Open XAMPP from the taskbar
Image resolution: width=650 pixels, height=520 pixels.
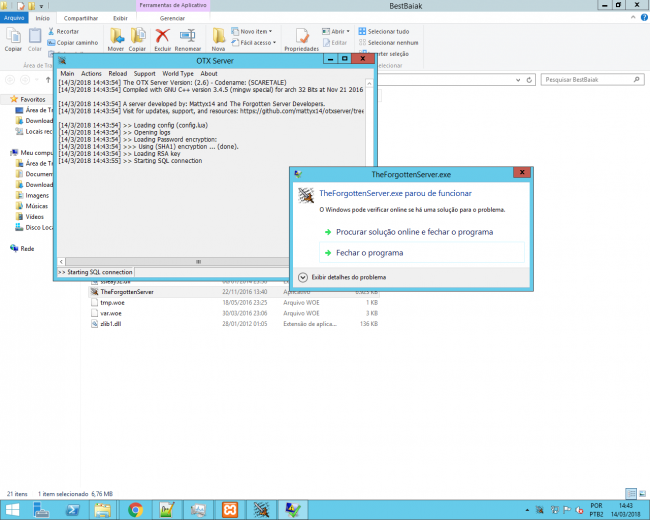pyautogui.click(x=230, y=510)
